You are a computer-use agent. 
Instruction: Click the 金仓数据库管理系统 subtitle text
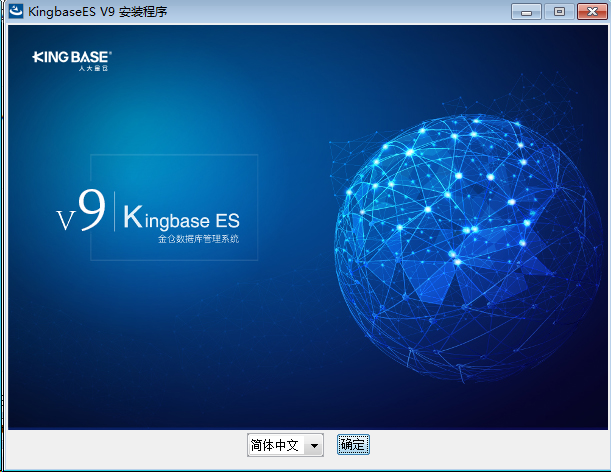click(198, 241)
